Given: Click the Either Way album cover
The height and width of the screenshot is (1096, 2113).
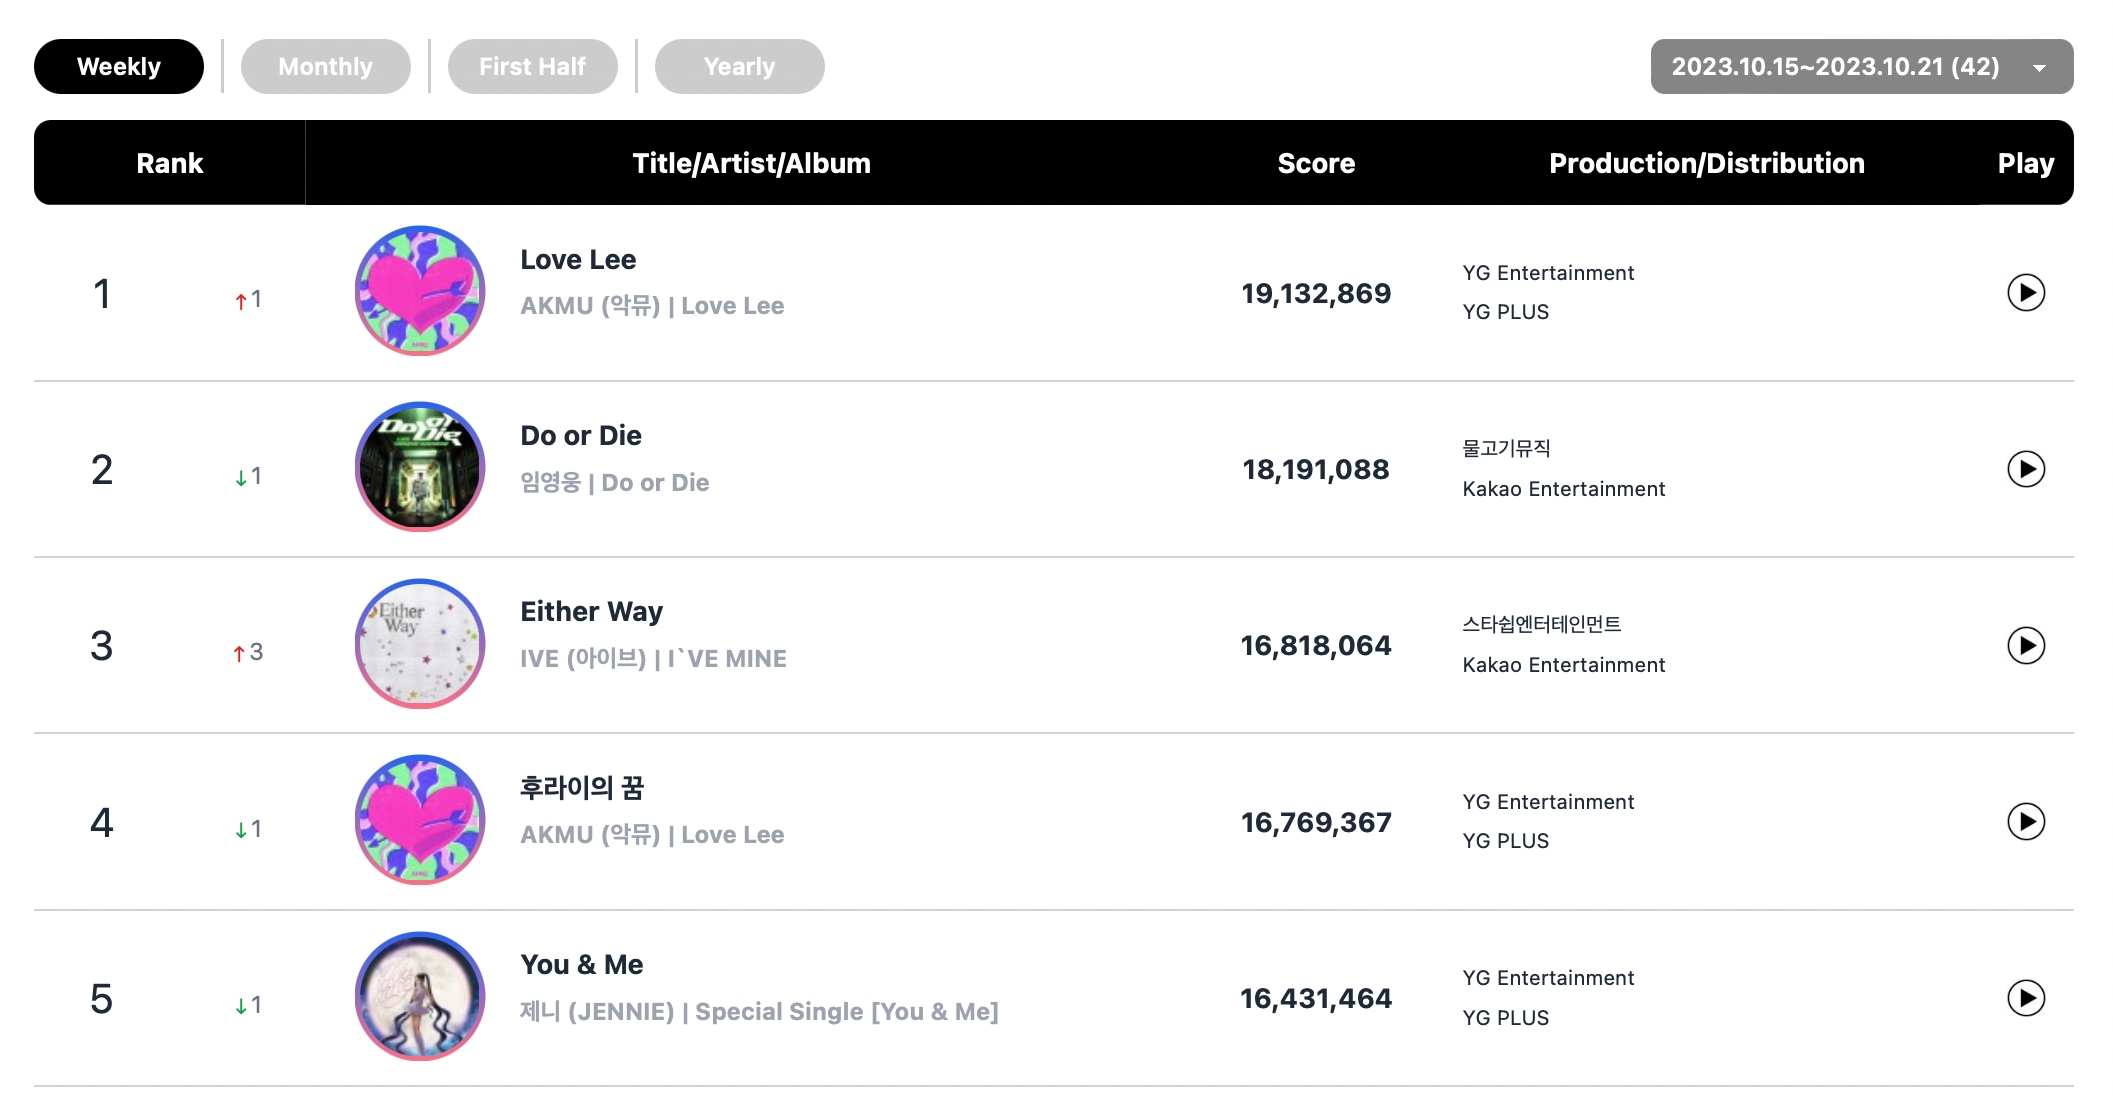Looking at the screenshot, I should (420, 644).
